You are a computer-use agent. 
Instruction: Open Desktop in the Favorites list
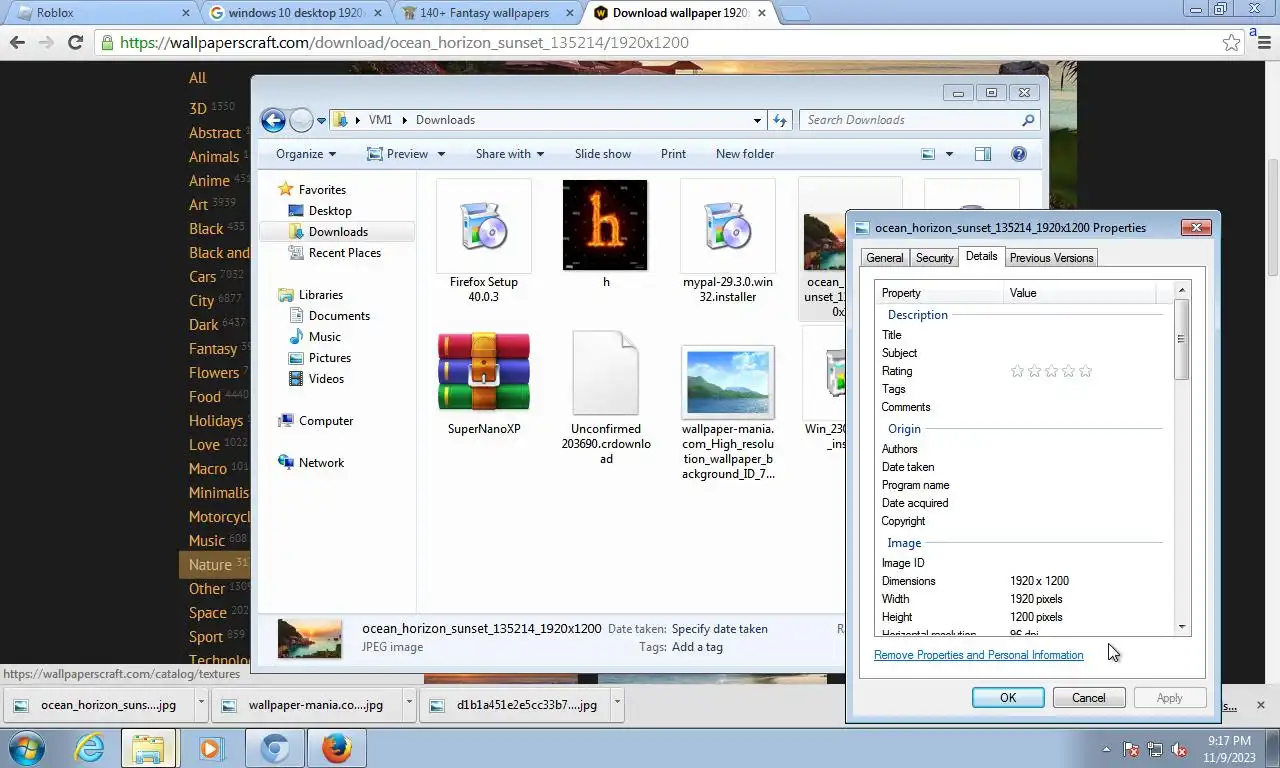(330, 211)
